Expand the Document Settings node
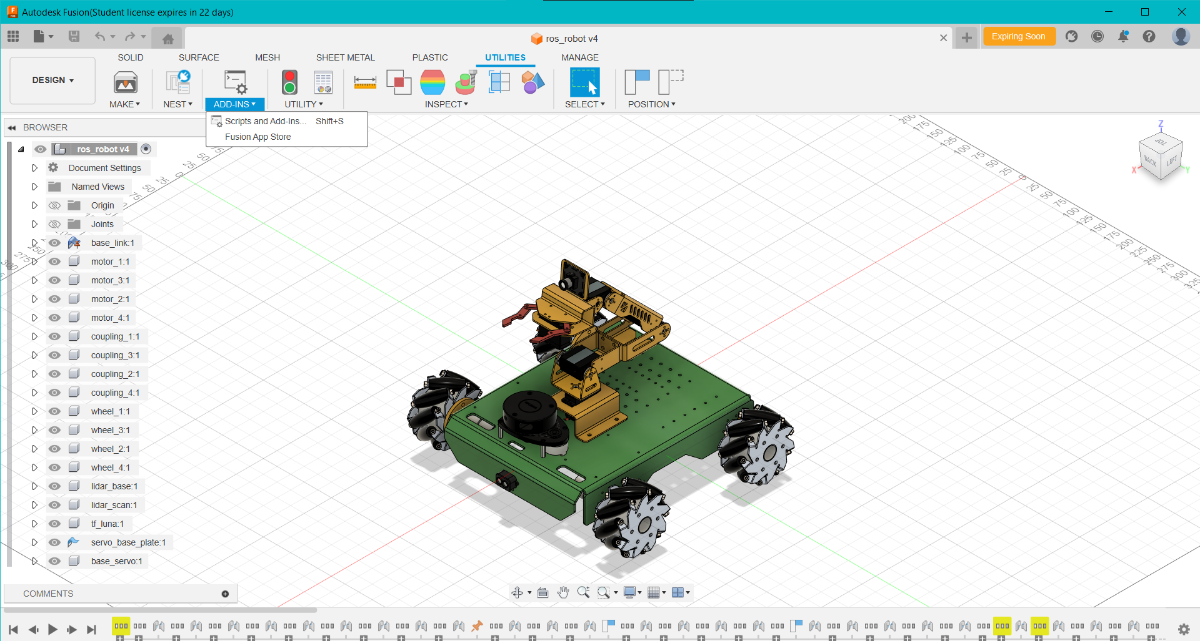 point(35,168)
